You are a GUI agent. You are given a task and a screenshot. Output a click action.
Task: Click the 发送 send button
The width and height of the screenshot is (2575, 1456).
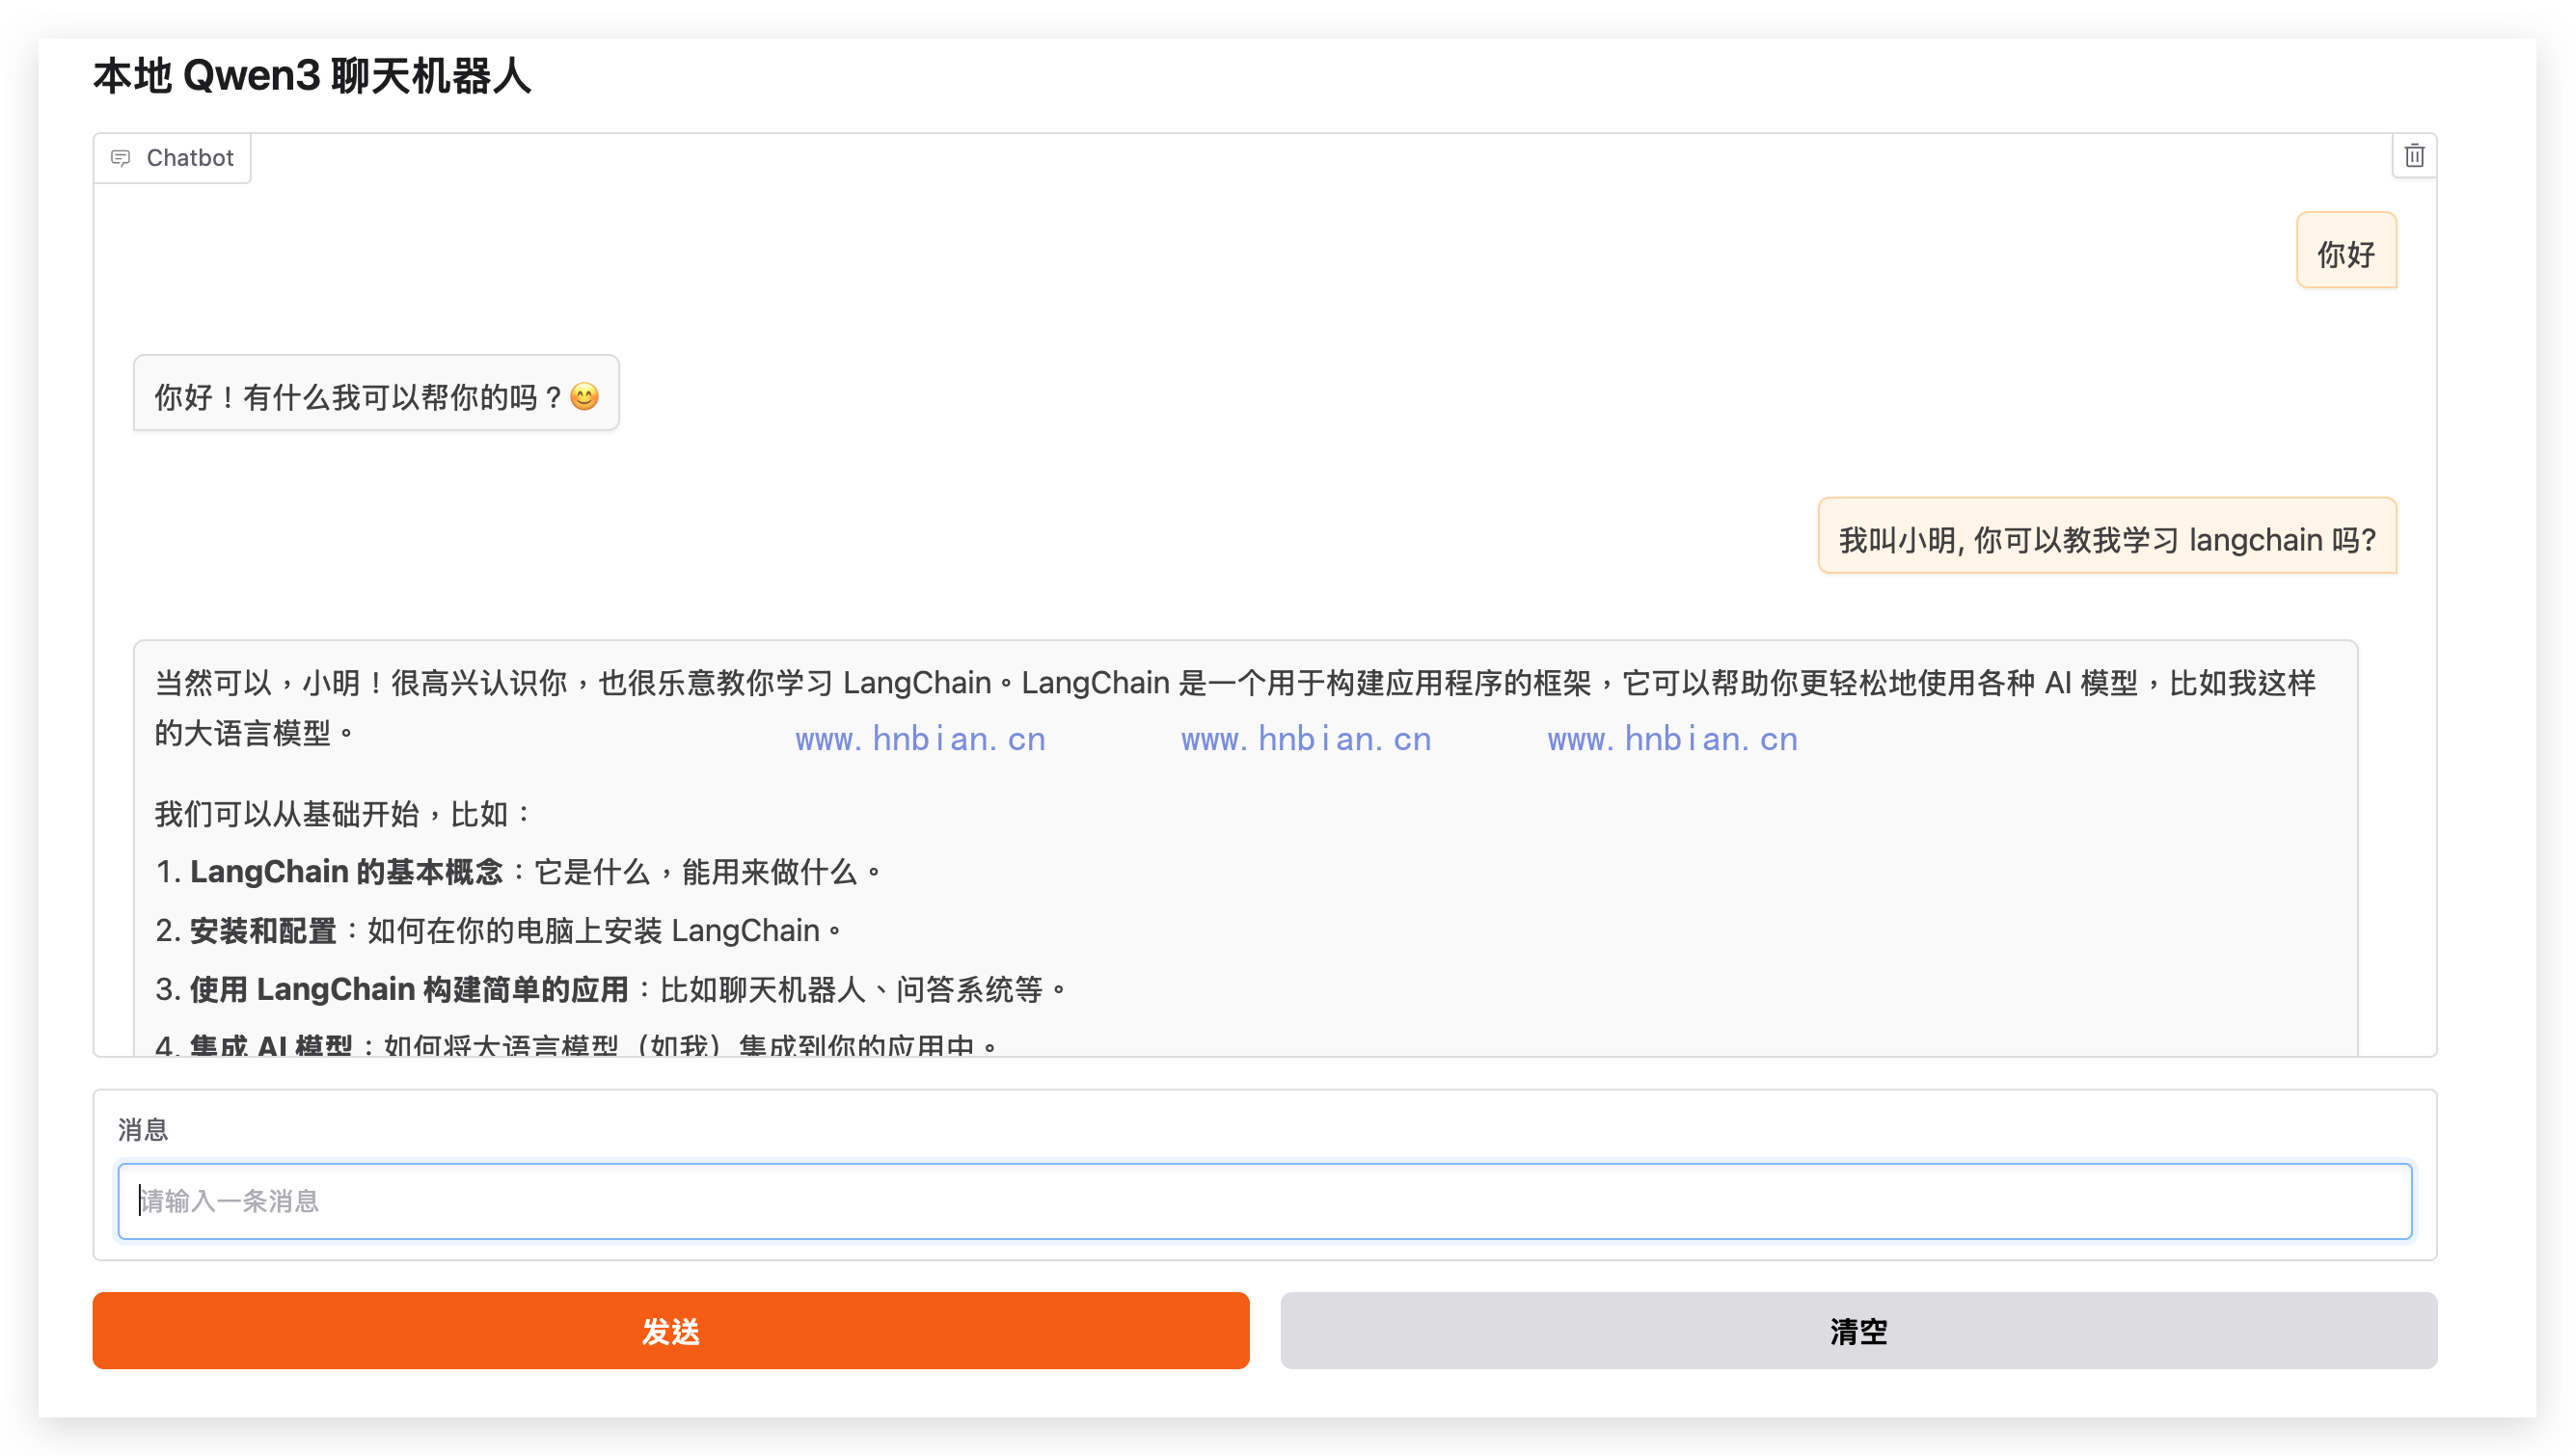(670, 1330)
